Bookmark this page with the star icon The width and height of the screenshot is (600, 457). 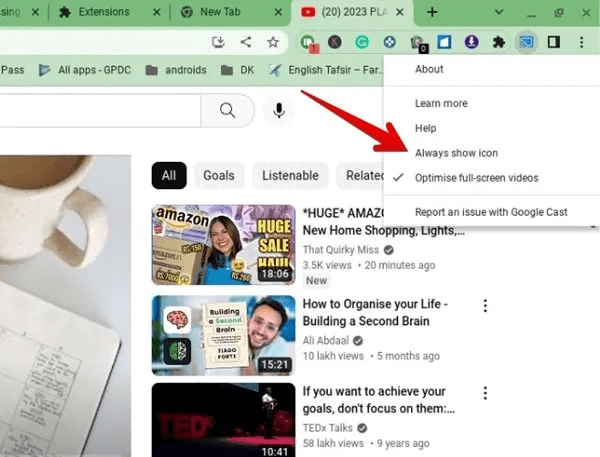[273, 42]
